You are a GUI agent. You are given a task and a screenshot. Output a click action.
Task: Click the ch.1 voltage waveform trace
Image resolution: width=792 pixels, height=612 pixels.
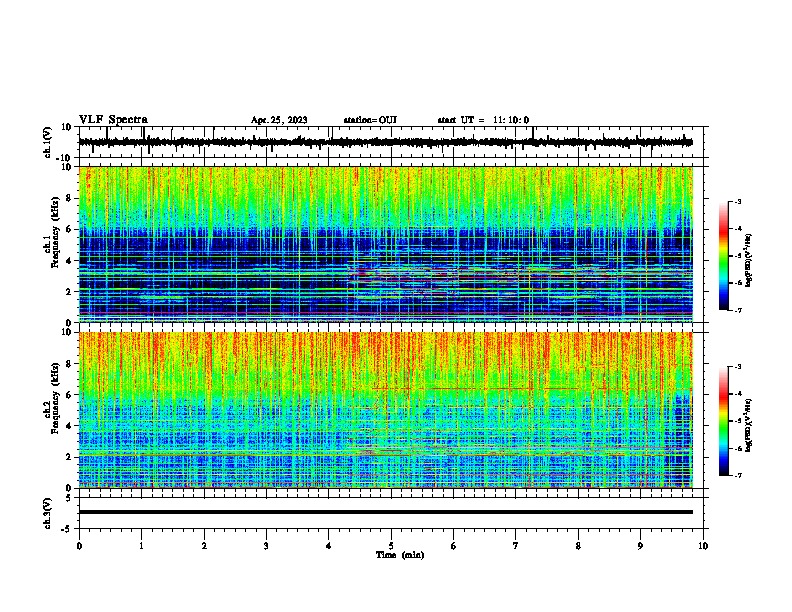point(385,142)
